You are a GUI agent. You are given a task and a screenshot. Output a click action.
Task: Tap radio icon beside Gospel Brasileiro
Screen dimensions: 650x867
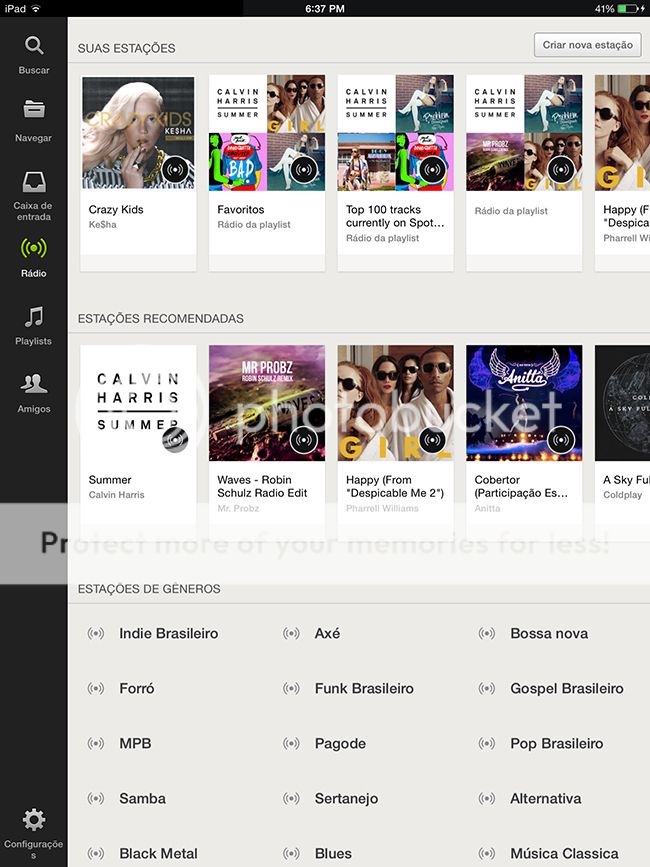487,688
